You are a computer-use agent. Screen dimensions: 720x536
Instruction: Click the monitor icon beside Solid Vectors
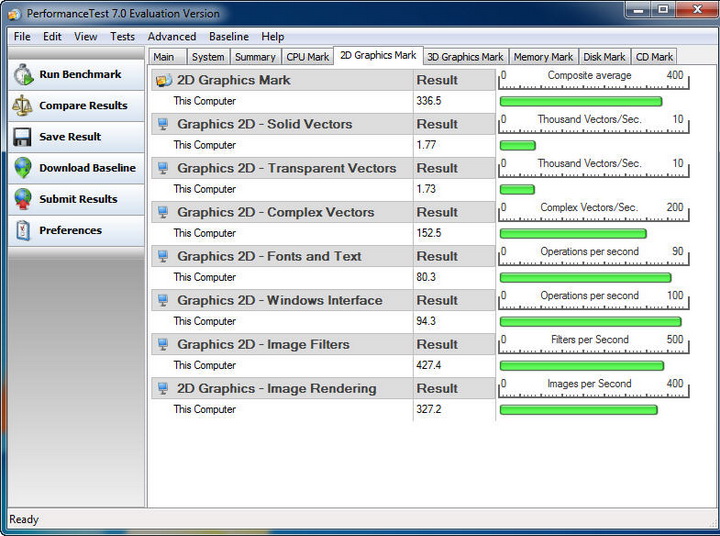tap(163, 124)
